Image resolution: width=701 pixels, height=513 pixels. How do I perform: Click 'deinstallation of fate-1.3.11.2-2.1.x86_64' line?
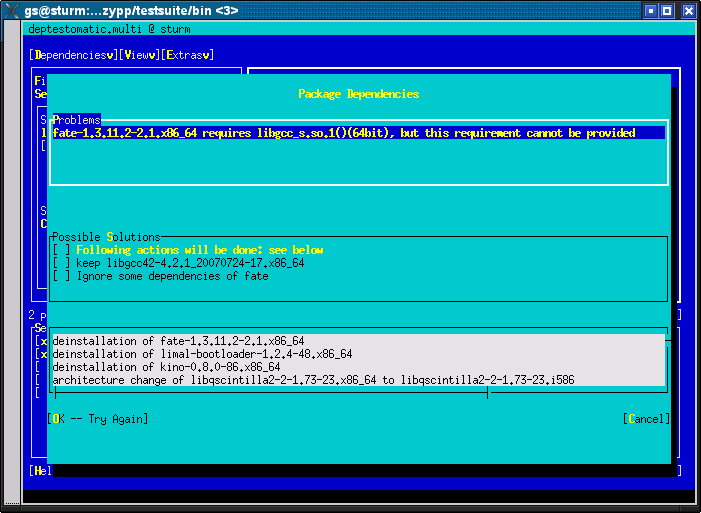tap(359, 341)
